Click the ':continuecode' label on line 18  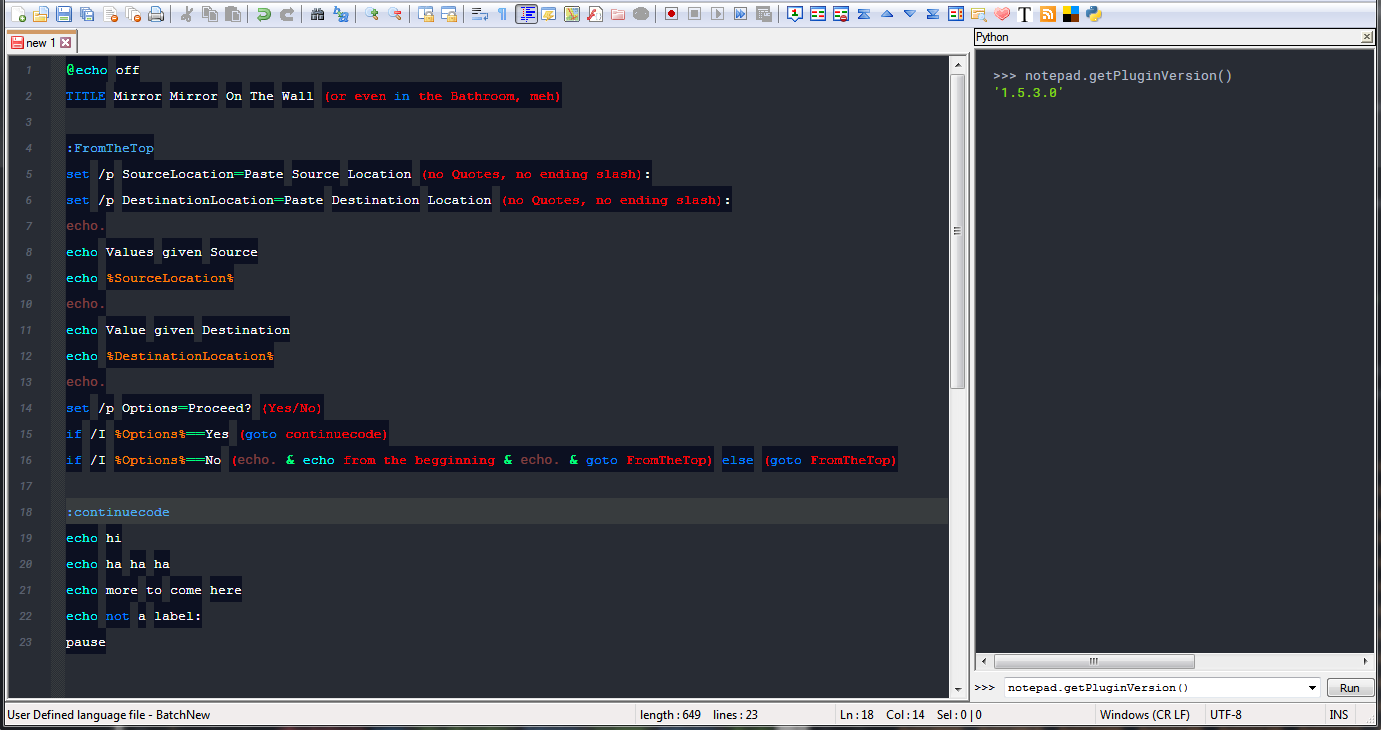[x=118, y=512]
